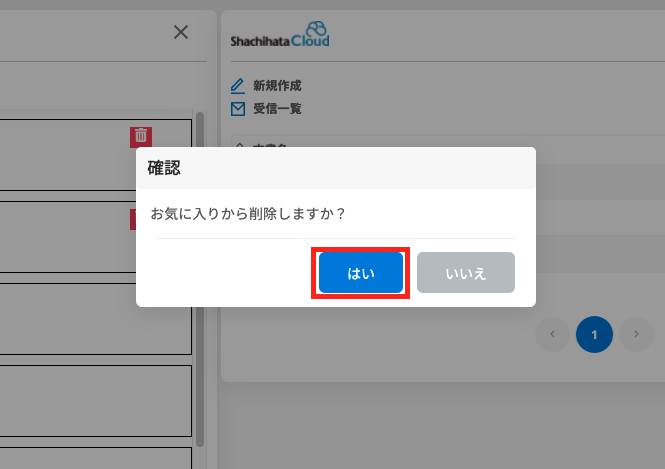Go to previous page with left chevron
This screenshot has height=469, width=665.
552,334
